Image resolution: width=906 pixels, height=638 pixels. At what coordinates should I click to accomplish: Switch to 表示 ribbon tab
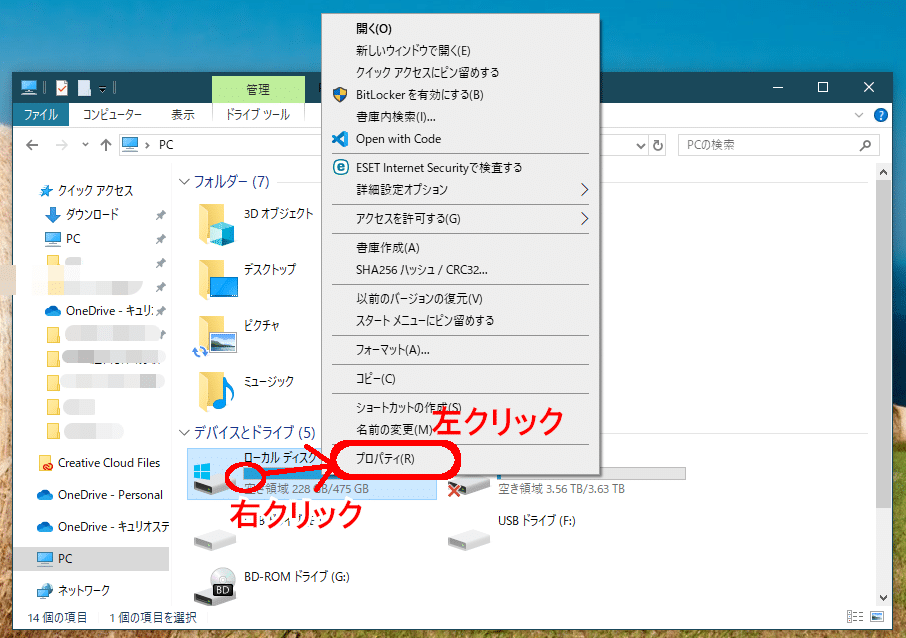click(183, 114)
